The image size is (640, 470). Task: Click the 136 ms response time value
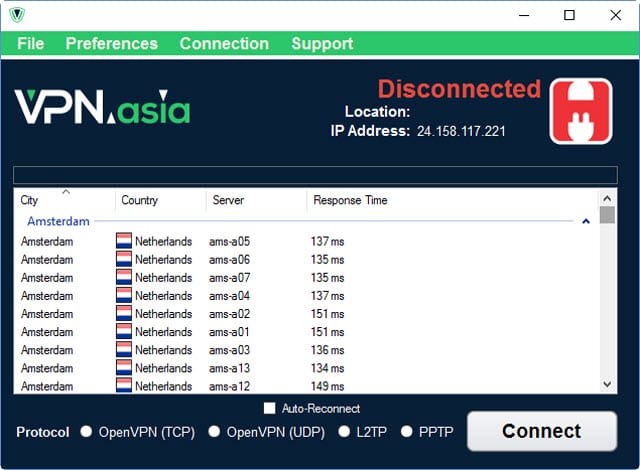point(327,350)
